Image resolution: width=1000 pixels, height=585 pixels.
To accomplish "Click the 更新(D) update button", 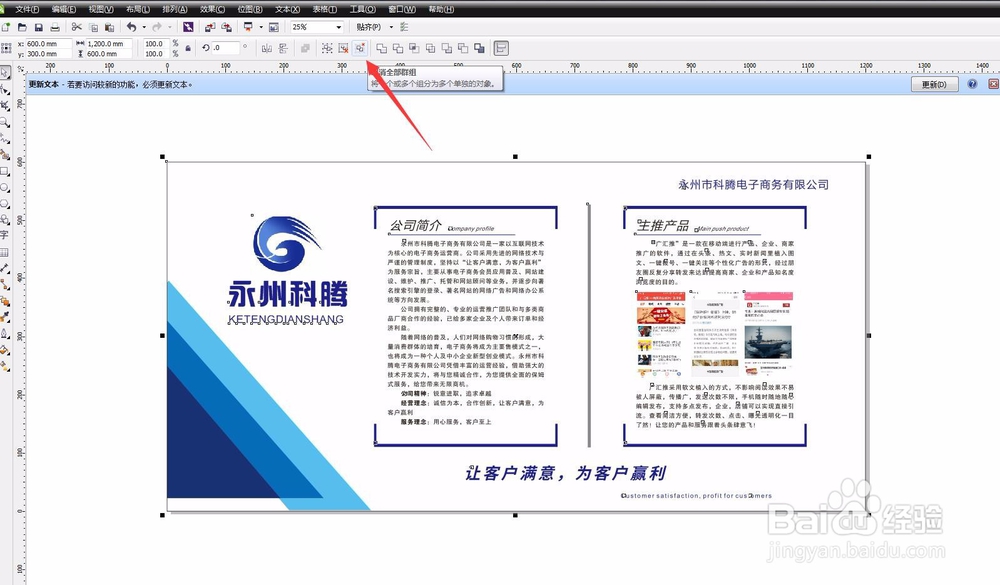I will click(934, 84).
